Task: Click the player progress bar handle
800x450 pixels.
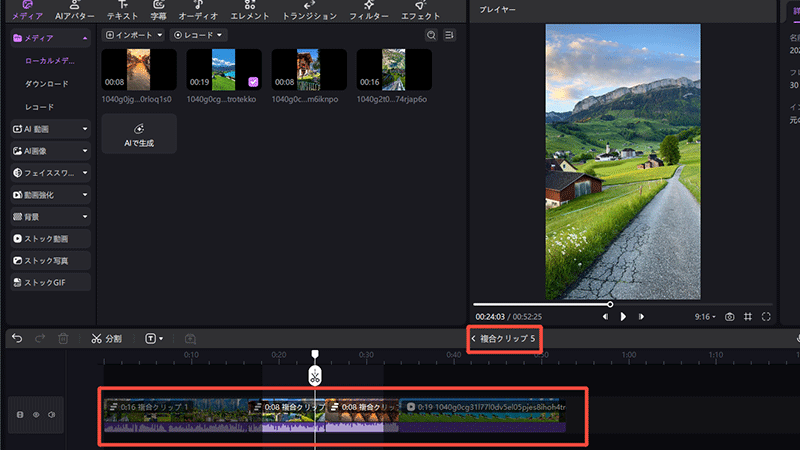Action: 610,304
